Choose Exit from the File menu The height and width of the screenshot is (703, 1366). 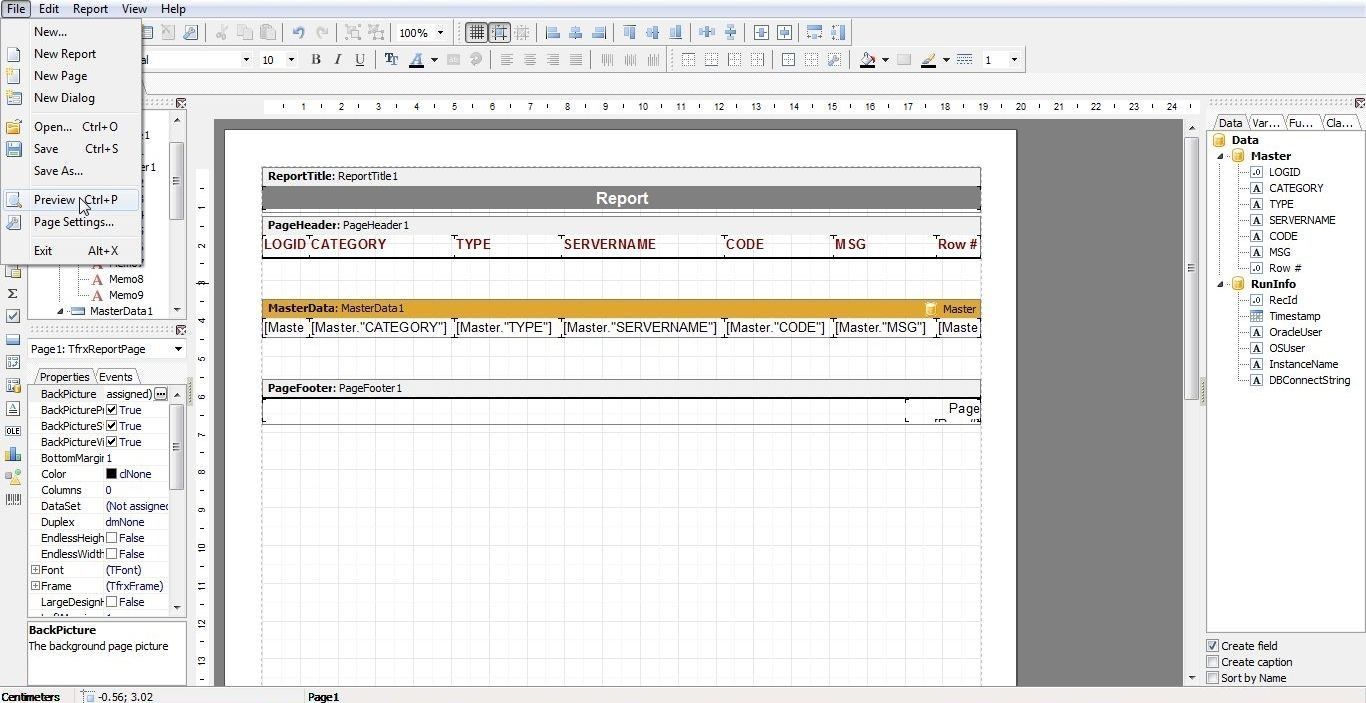(72, 251)
